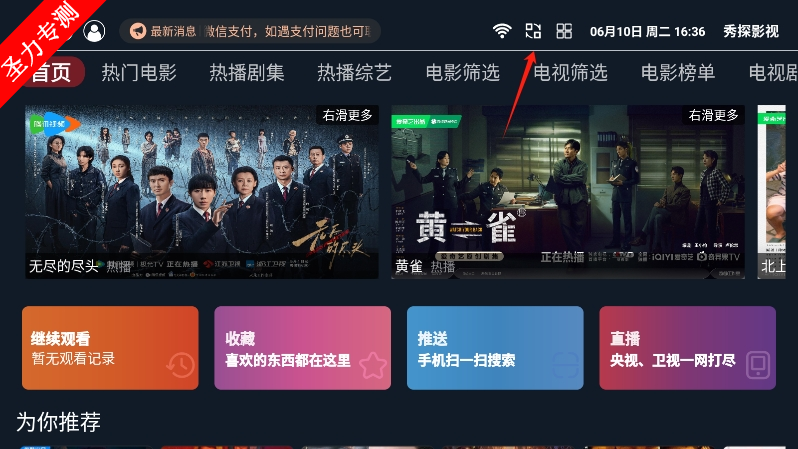The width and height of the screenshot is (798, 449).
Task: Click the megaphone announcement icon
Action: coord(137,31)
